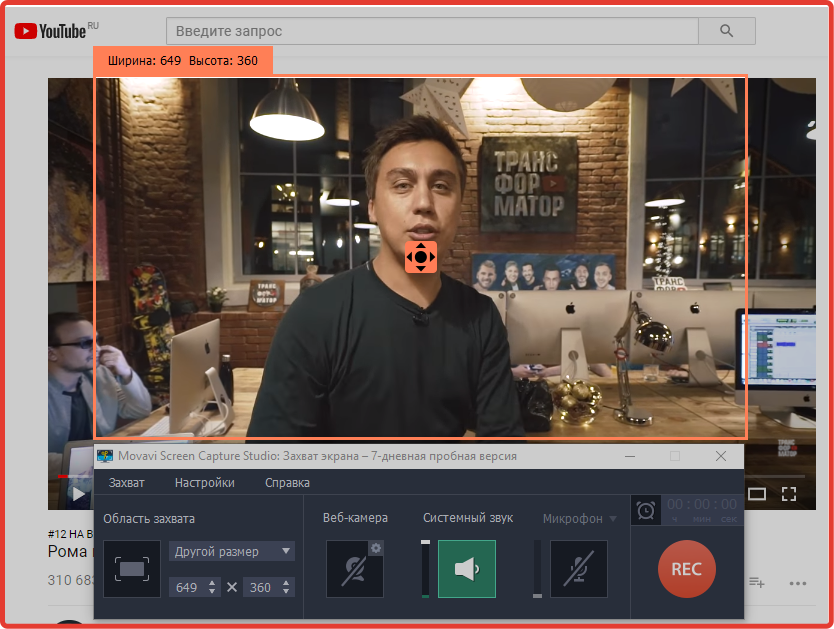Play the YouTube video

pos(78,494)
